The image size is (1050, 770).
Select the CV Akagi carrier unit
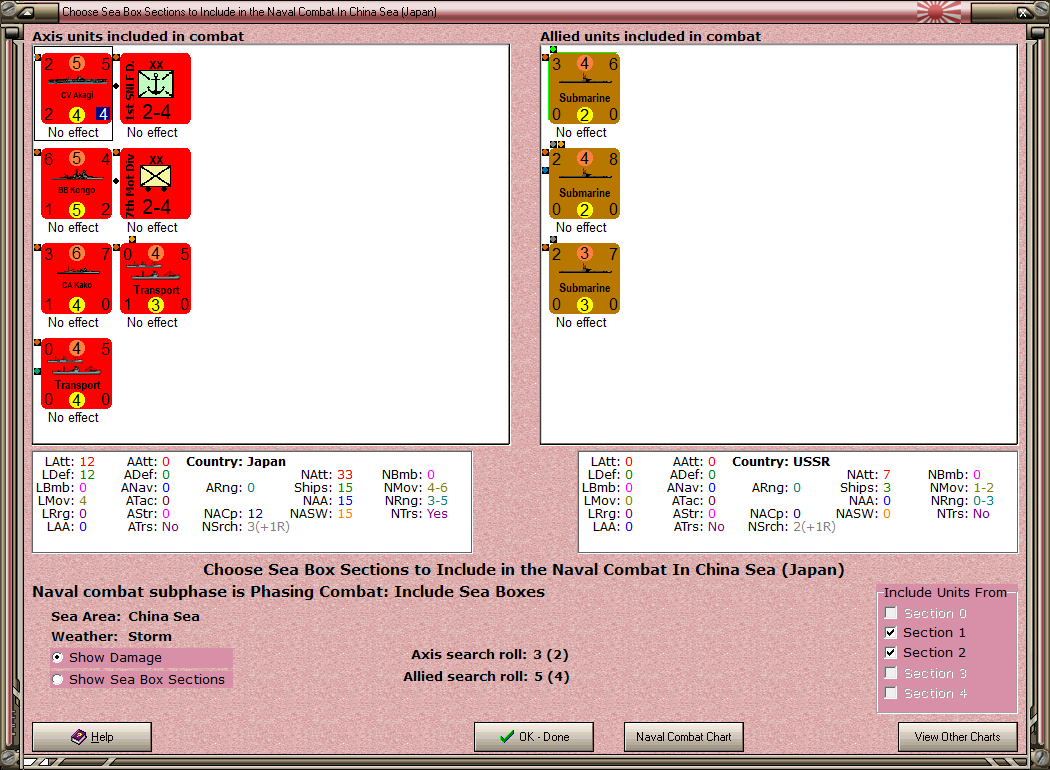76,89
